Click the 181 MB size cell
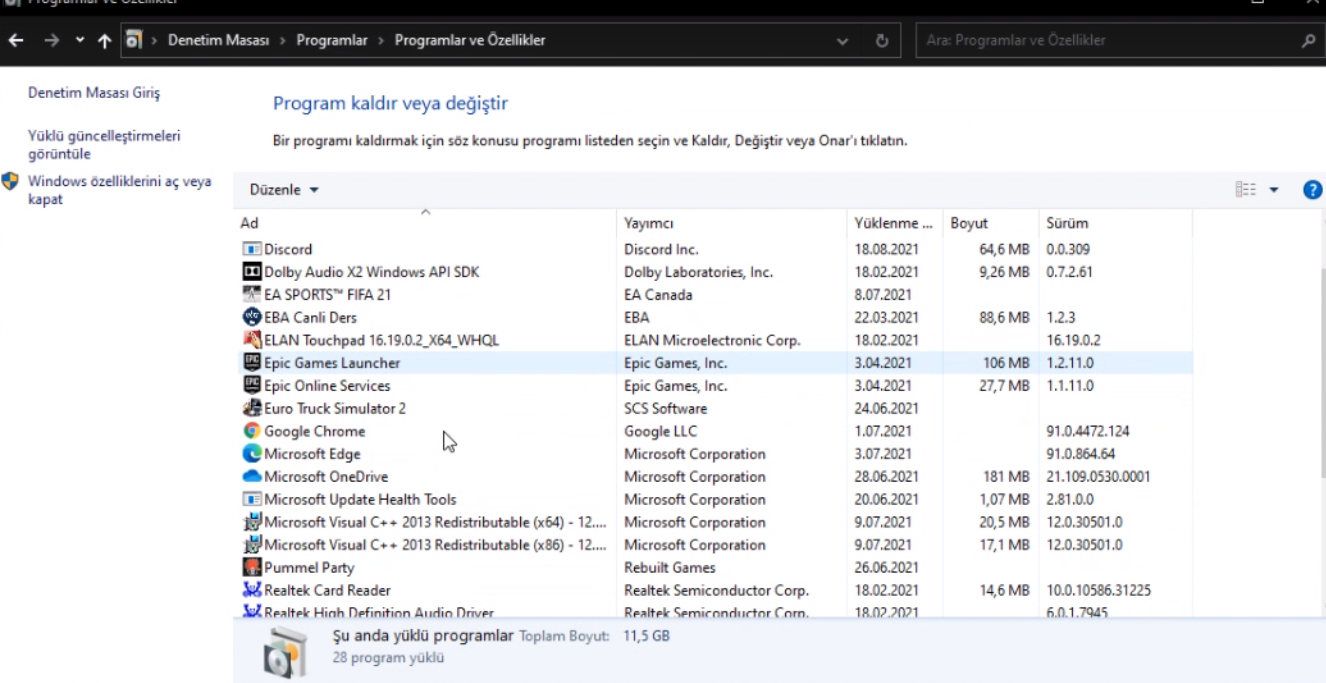The height and width of the screenshot is (683, 1326). pyautogui.click(x=1007, y=477)
